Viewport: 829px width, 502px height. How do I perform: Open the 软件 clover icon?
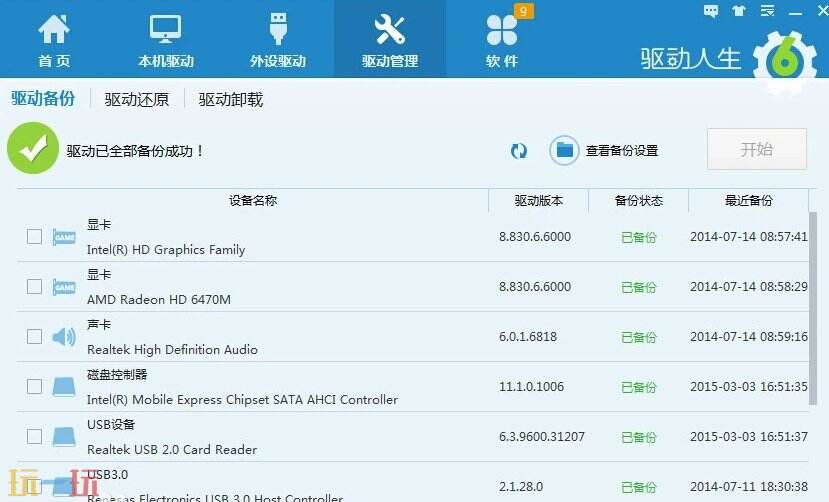(x=502, y=30)
